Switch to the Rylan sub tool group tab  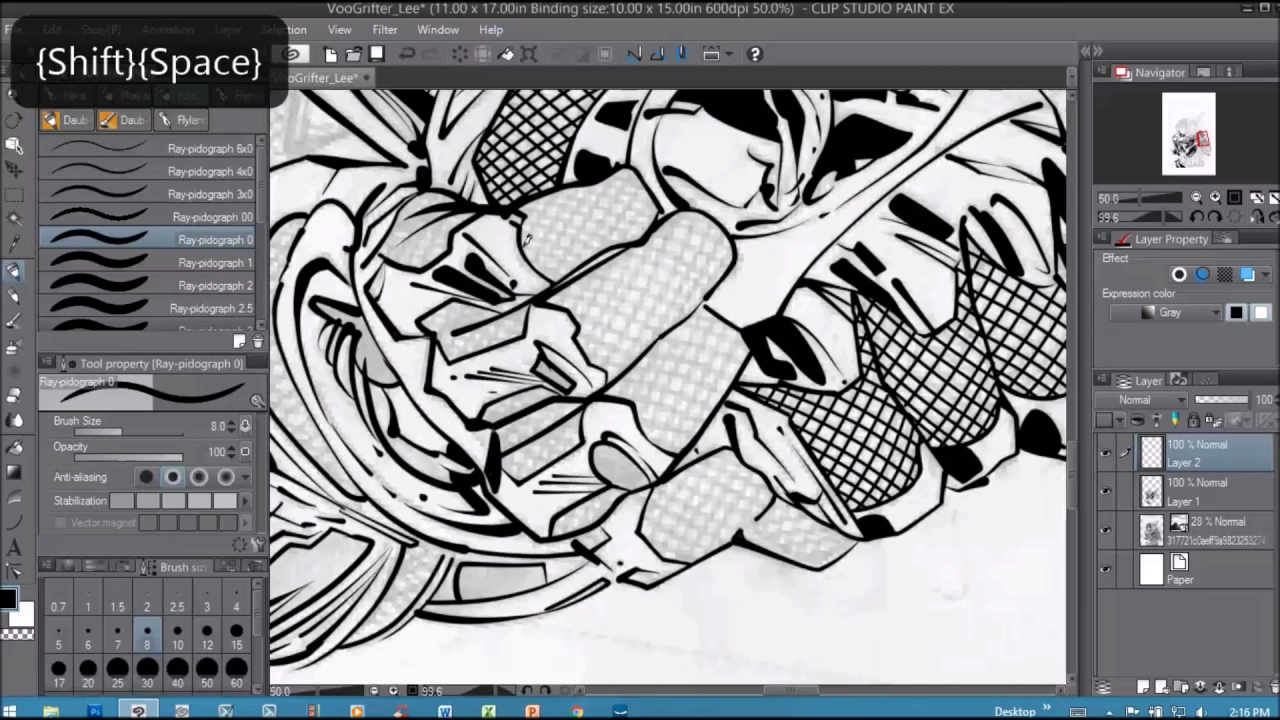(x=181, y=120)
